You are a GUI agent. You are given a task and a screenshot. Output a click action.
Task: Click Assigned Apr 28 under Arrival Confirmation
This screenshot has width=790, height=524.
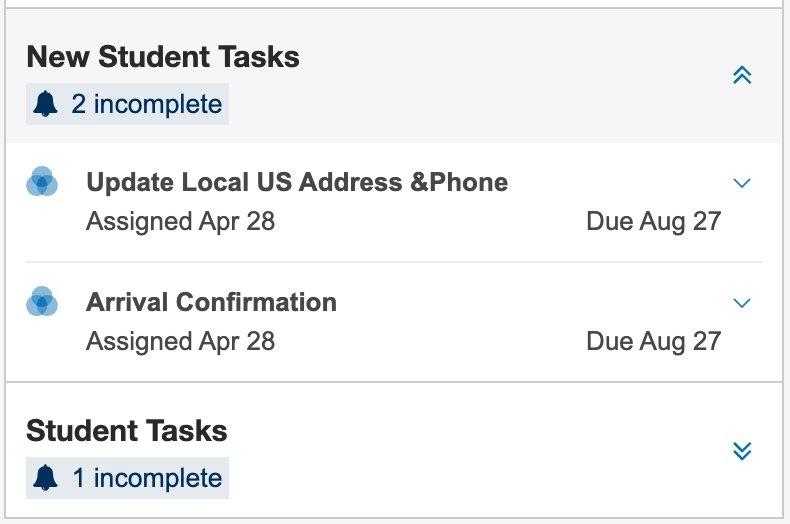(180, 341)
